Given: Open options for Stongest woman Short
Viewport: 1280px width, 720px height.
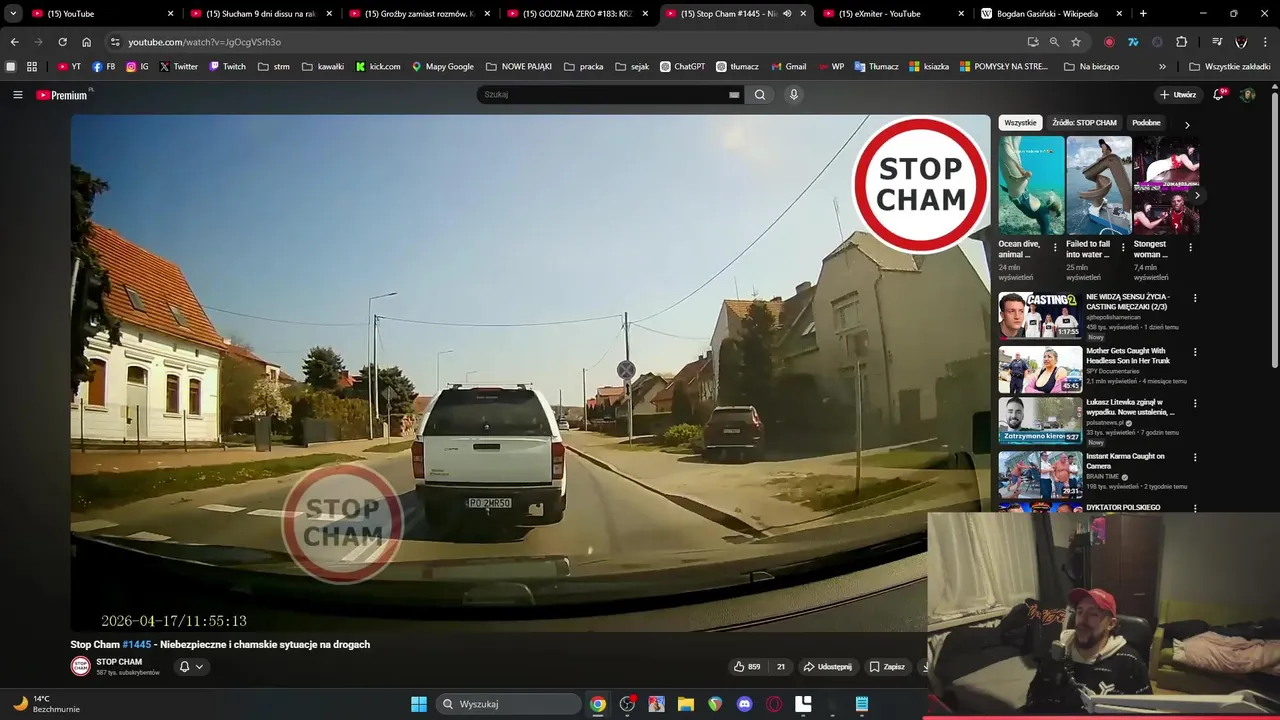Looking at the screenshot, I should [x=1190, y=247].
